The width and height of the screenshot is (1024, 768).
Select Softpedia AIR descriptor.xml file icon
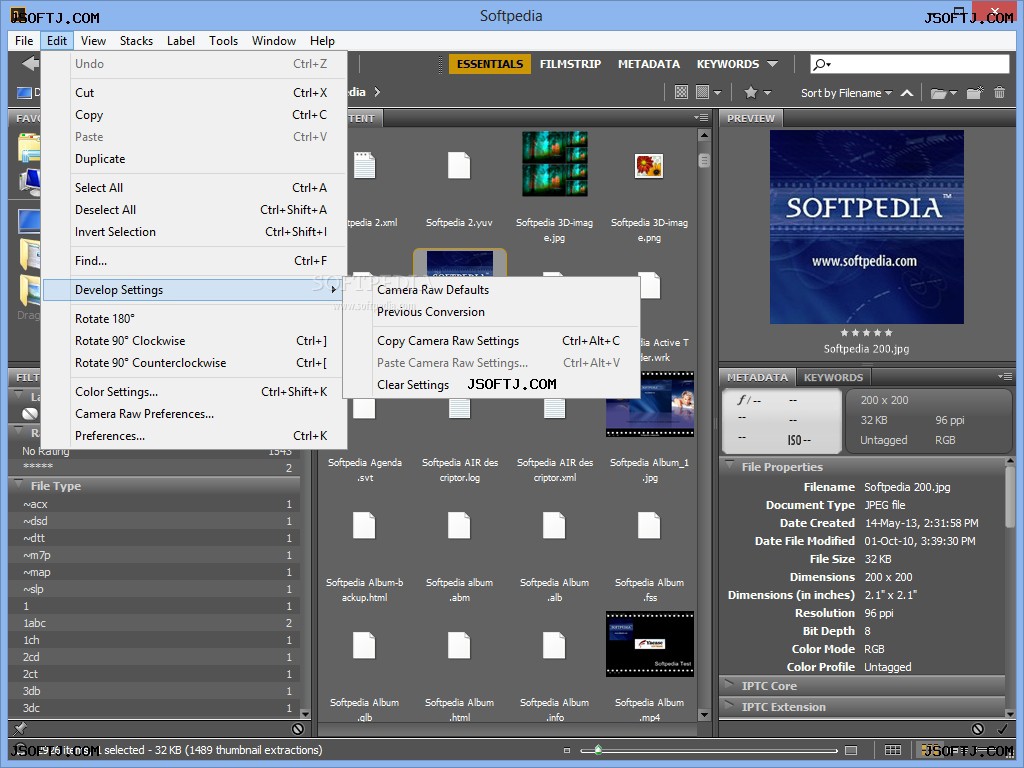554,408
